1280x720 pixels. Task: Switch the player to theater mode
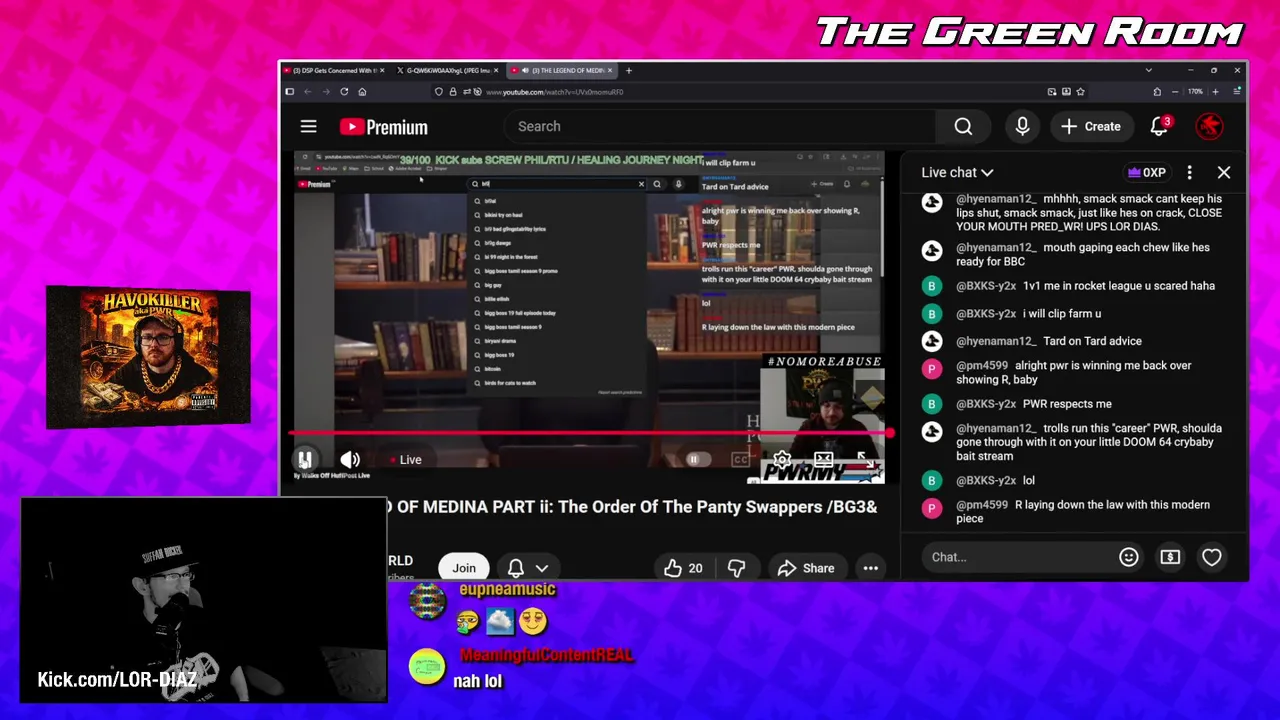[x=823, y=459]
